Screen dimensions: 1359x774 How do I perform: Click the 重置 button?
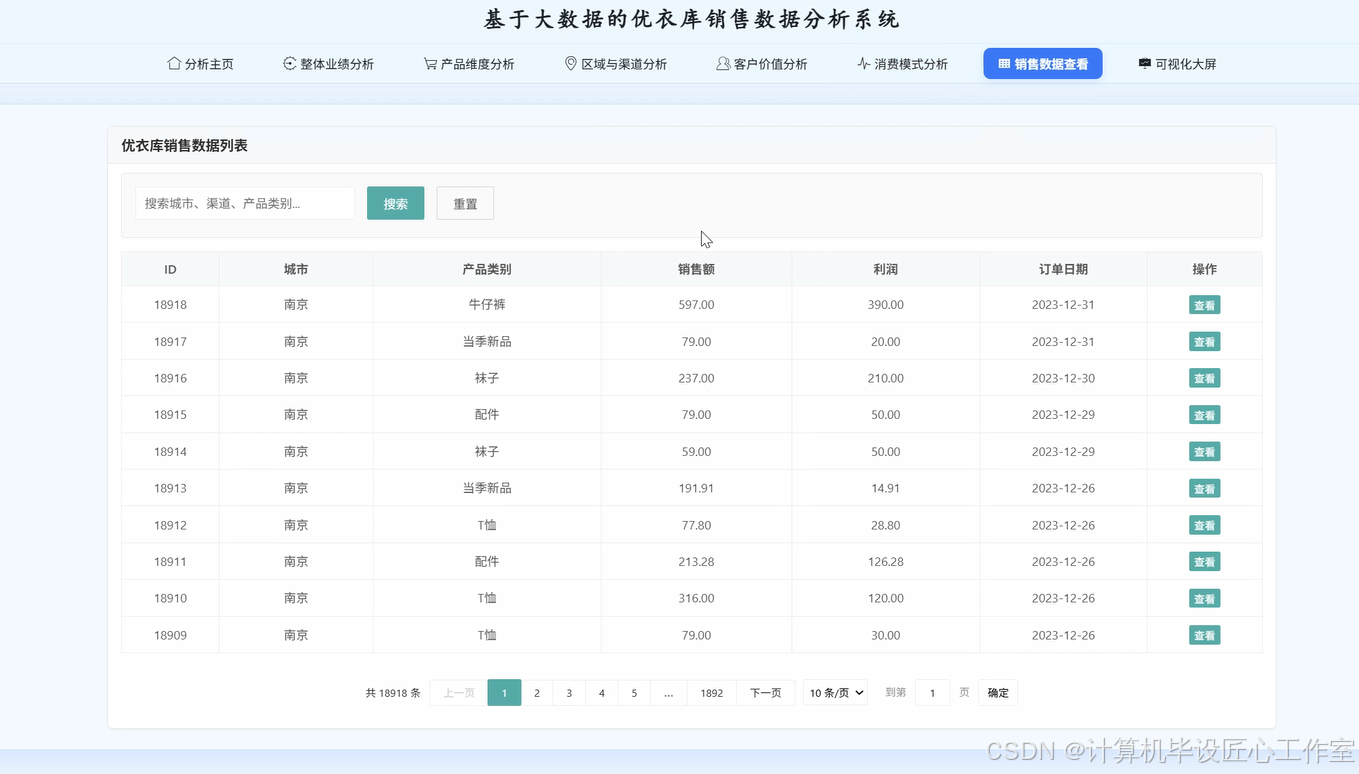point(465,203)
